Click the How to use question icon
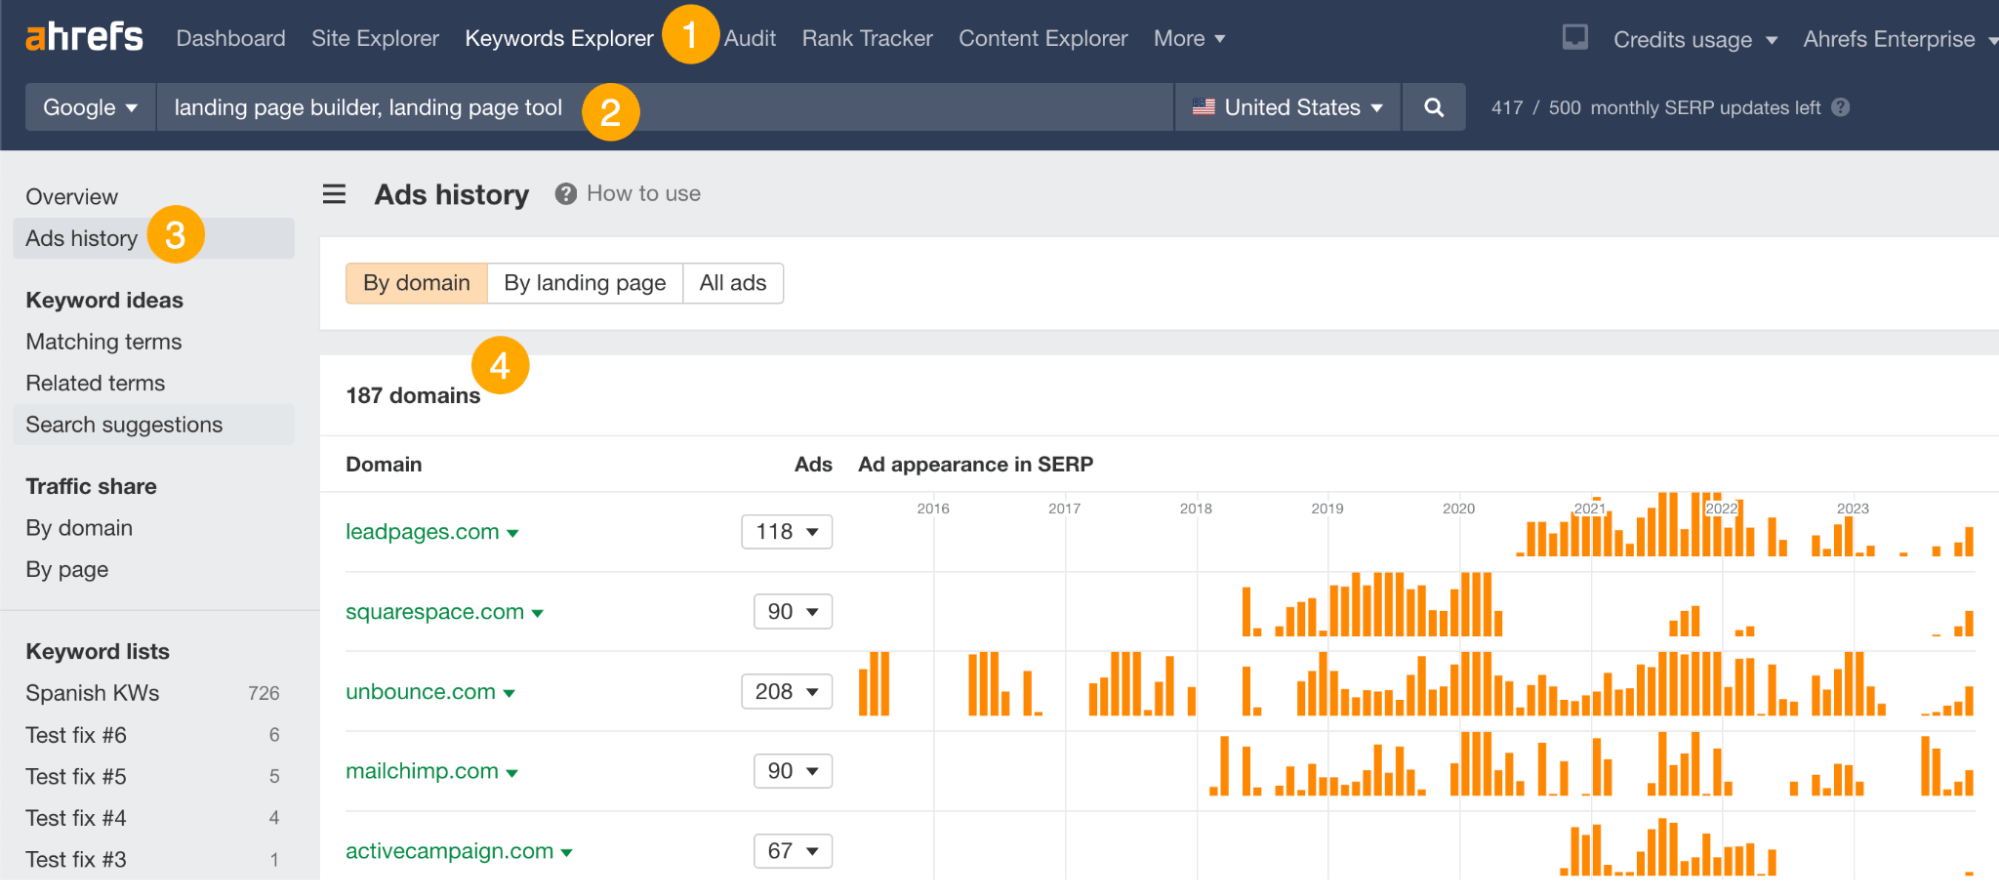The height and width of the screenshot is (881, 1999). coord(566,194)
